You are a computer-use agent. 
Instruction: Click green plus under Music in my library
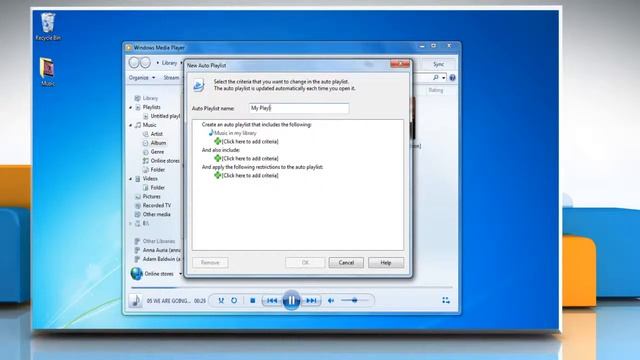pos(218,141)
